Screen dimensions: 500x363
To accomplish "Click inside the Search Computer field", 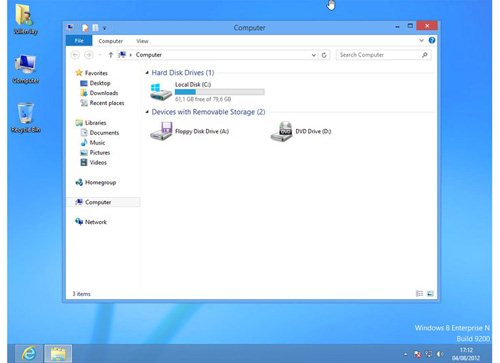I will tap(378, 55).
